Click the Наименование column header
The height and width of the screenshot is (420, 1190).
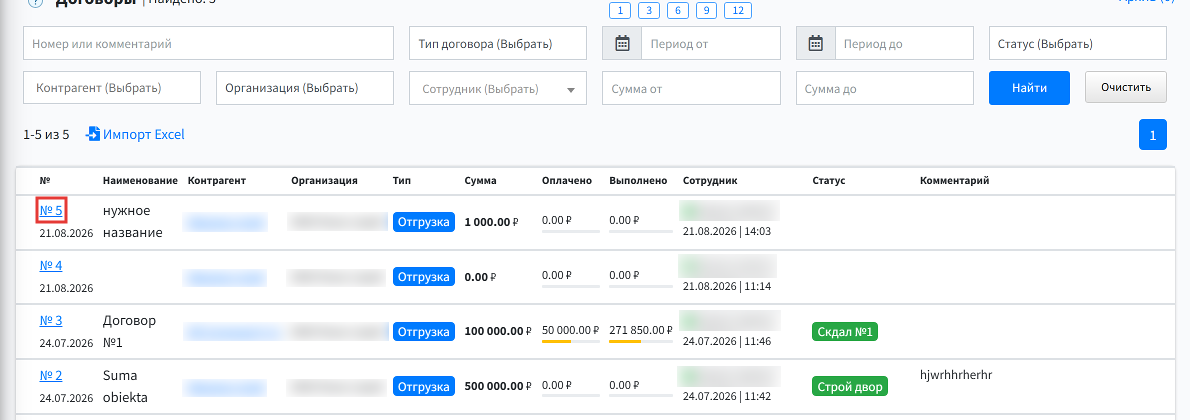click(x=140, y=181)
